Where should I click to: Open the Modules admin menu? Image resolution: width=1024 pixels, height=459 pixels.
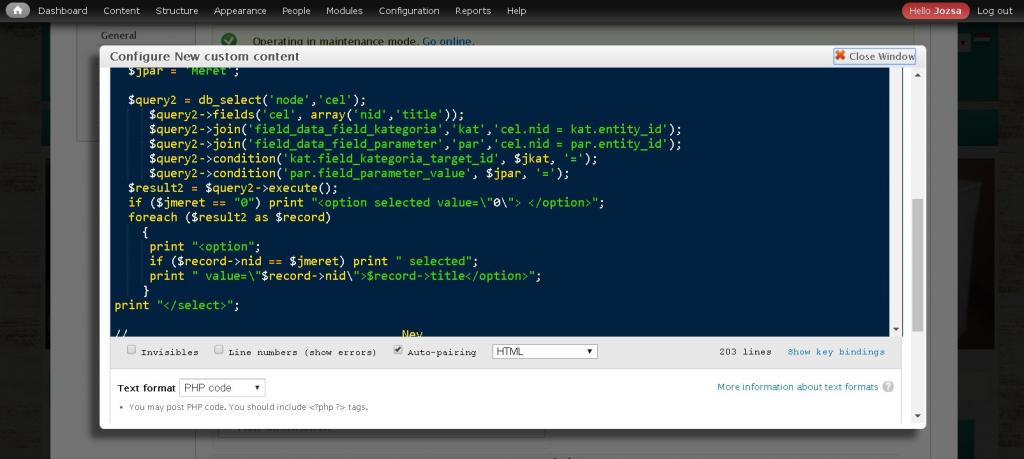(344, 11)
